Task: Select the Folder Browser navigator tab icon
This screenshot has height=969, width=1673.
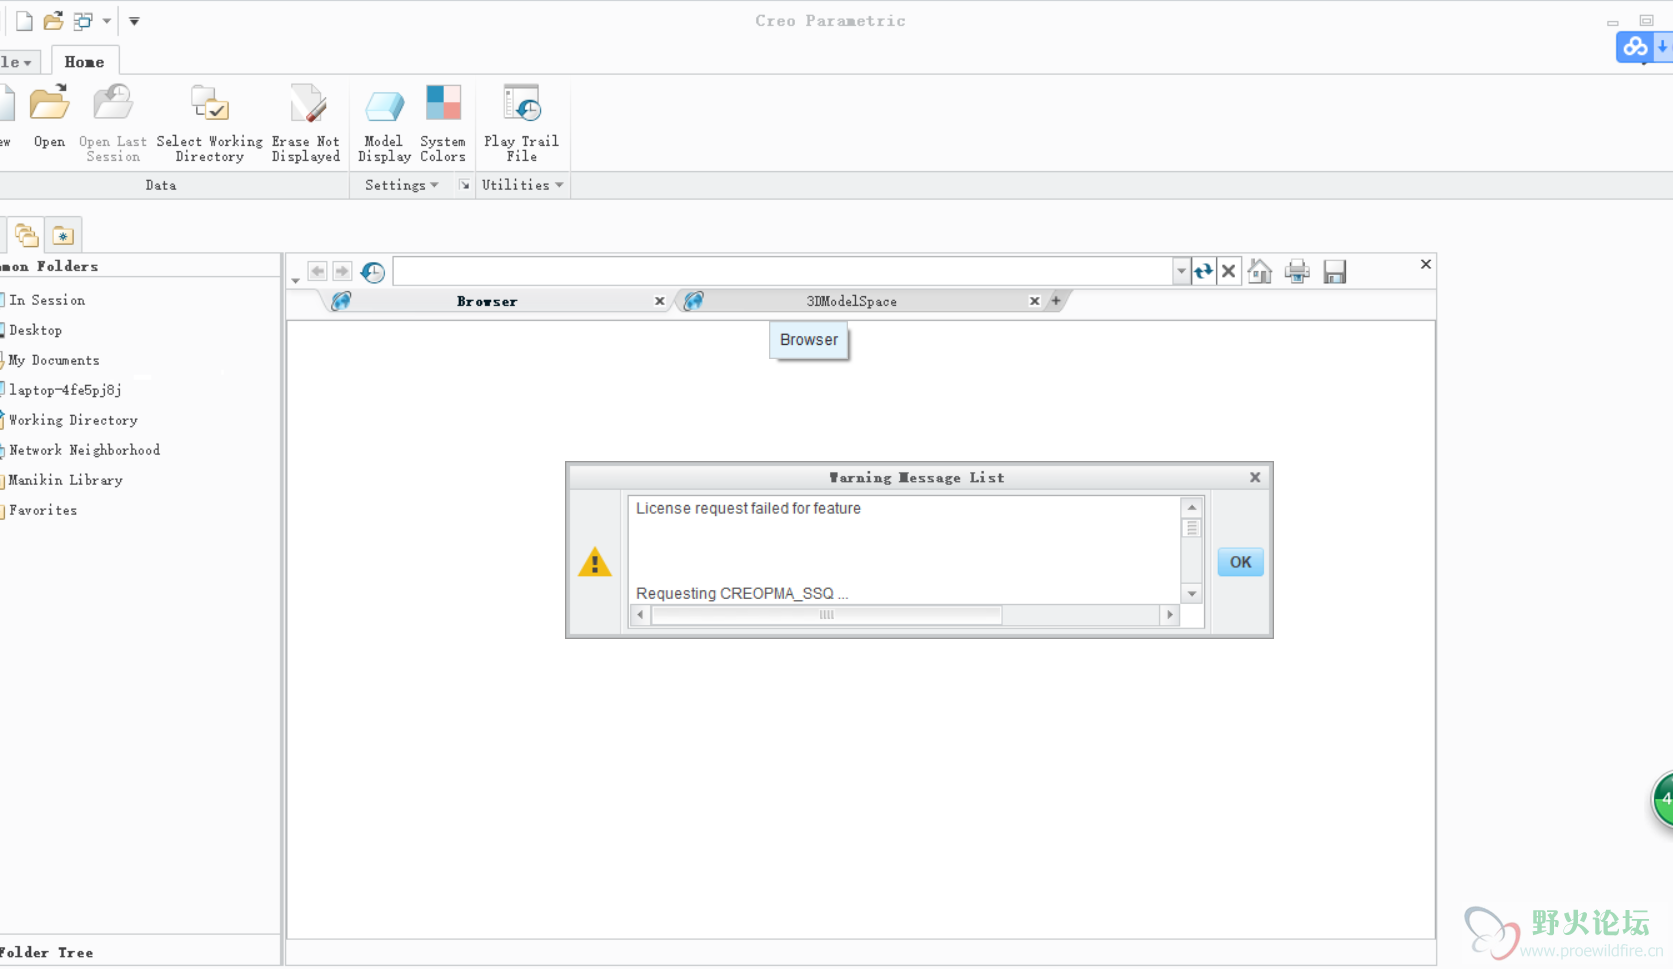Action: tap(27, 235)
